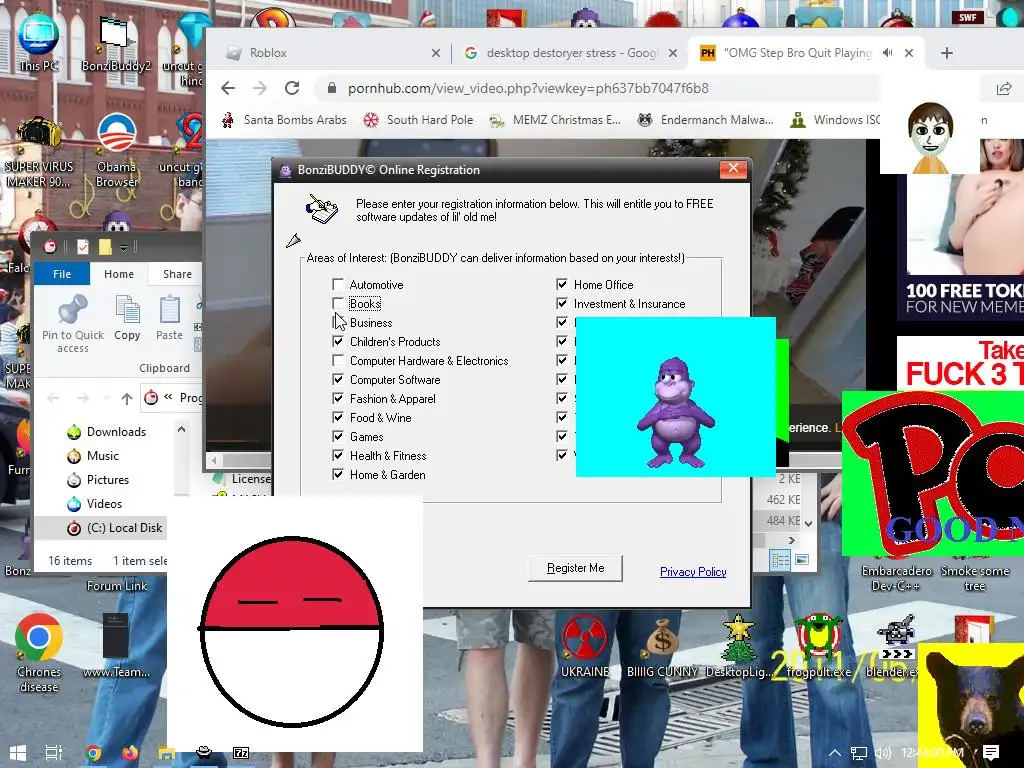
Task: Open the File tab in Explorer
Action: [x=62, y=274]
